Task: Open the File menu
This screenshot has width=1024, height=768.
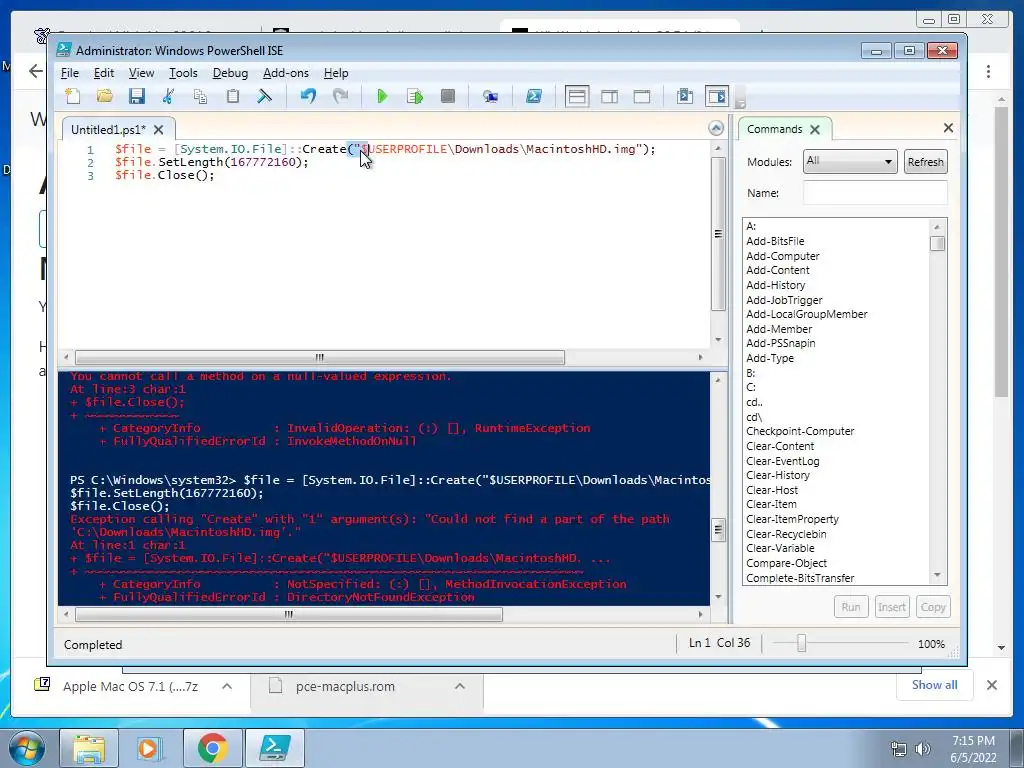Action: coord(69,73)
